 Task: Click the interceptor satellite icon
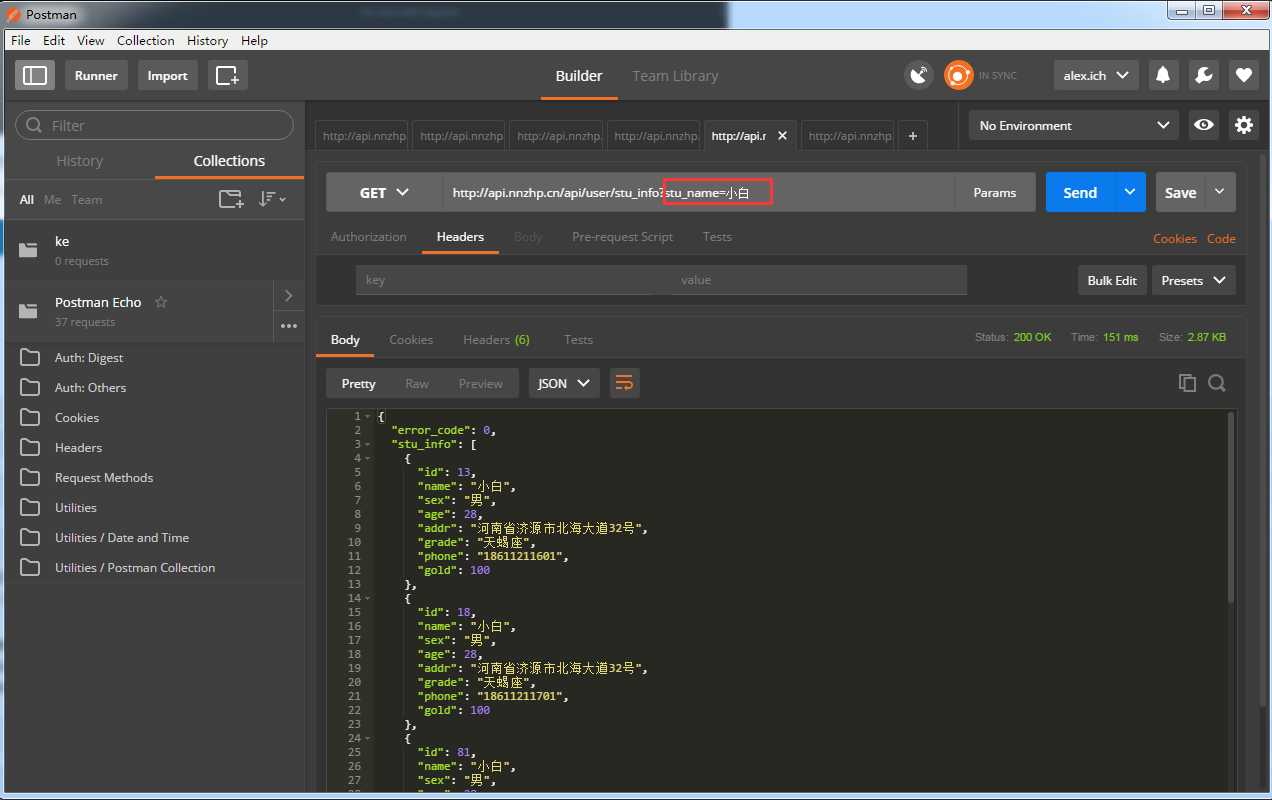pyautogui.click(x=918, y=75)
